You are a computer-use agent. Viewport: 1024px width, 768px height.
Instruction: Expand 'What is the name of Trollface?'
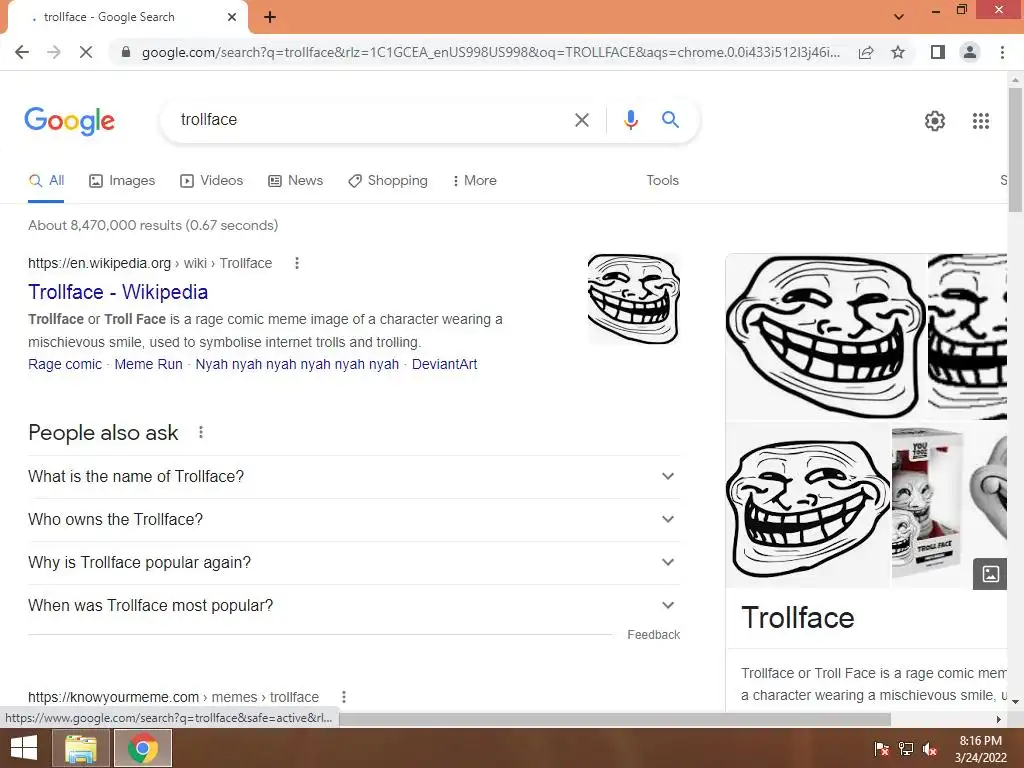[x=354, y=477]
